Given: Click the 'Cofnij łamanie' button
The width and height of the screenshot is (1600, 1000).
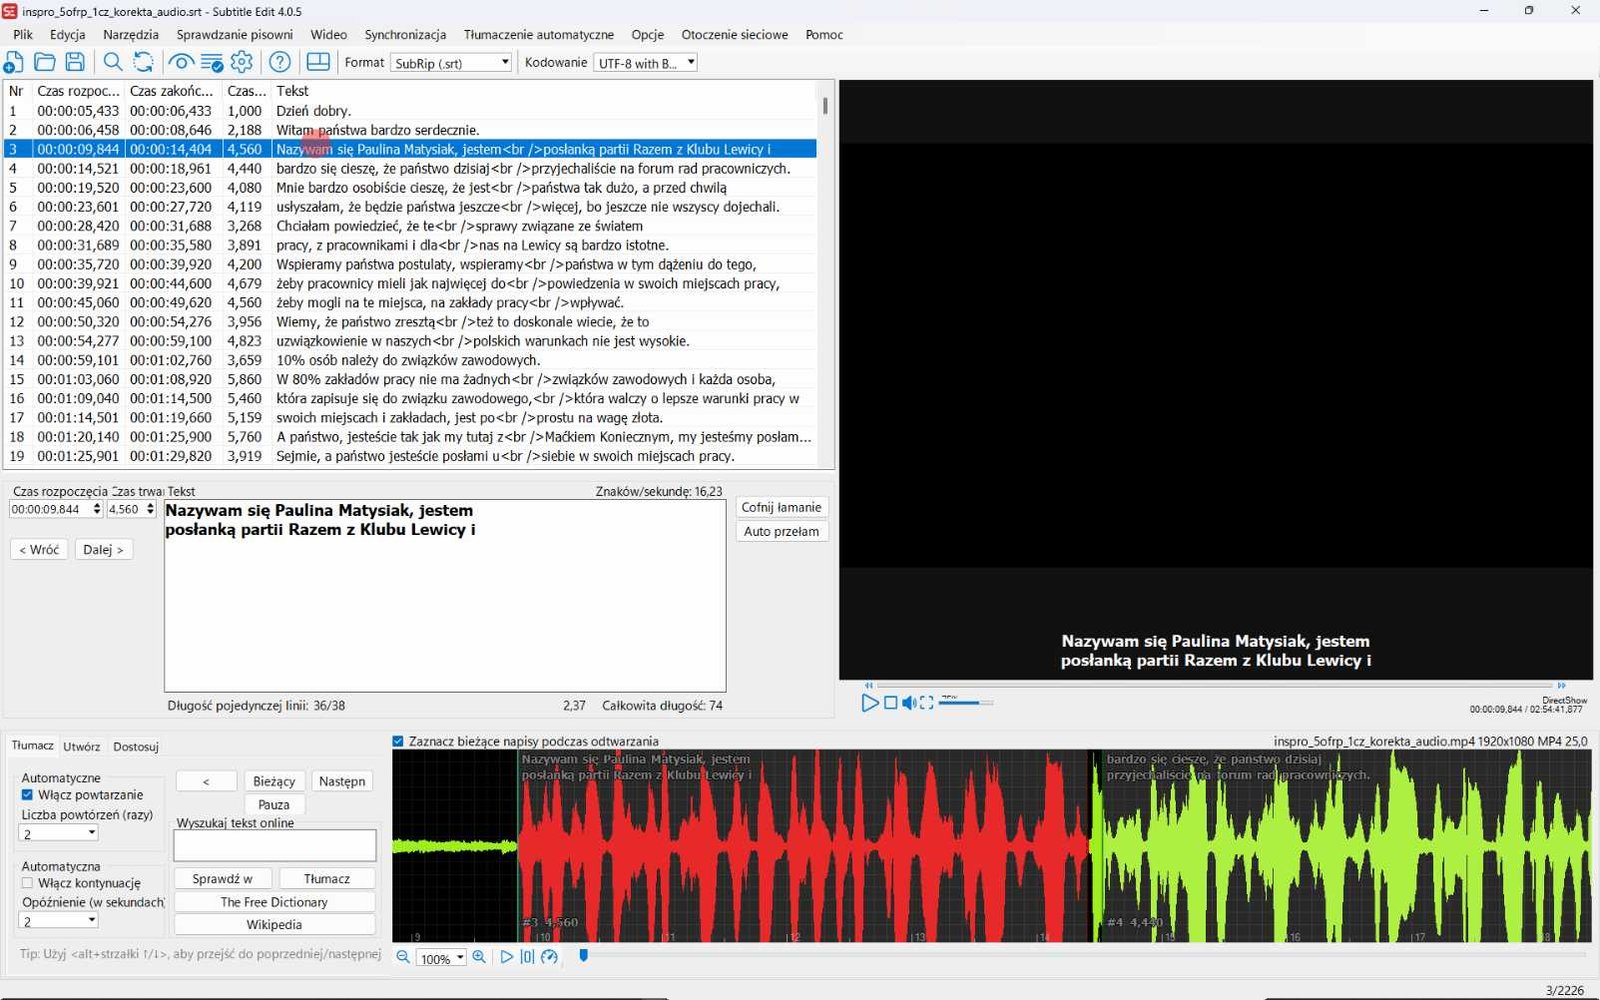Looking at the screenshot, I should [781, 507].
